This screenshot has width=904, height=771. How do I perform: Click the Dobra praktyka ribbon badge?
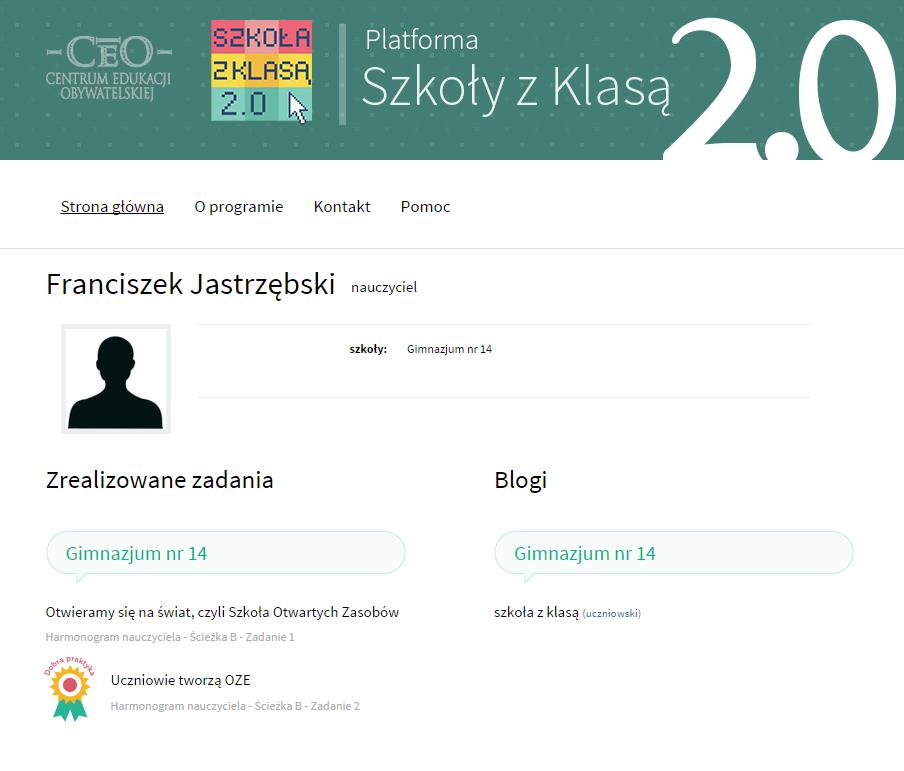click(70, 689)
